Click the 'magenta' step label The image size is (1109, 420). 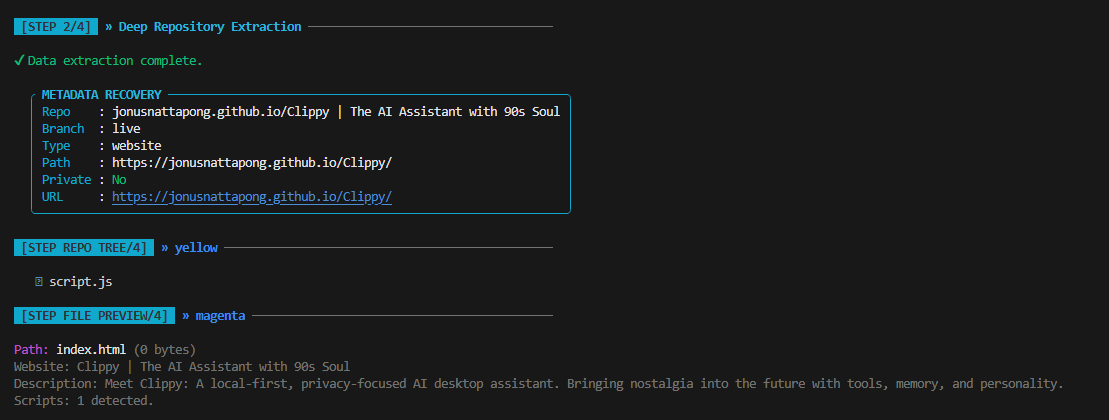(x=221, y=315)
